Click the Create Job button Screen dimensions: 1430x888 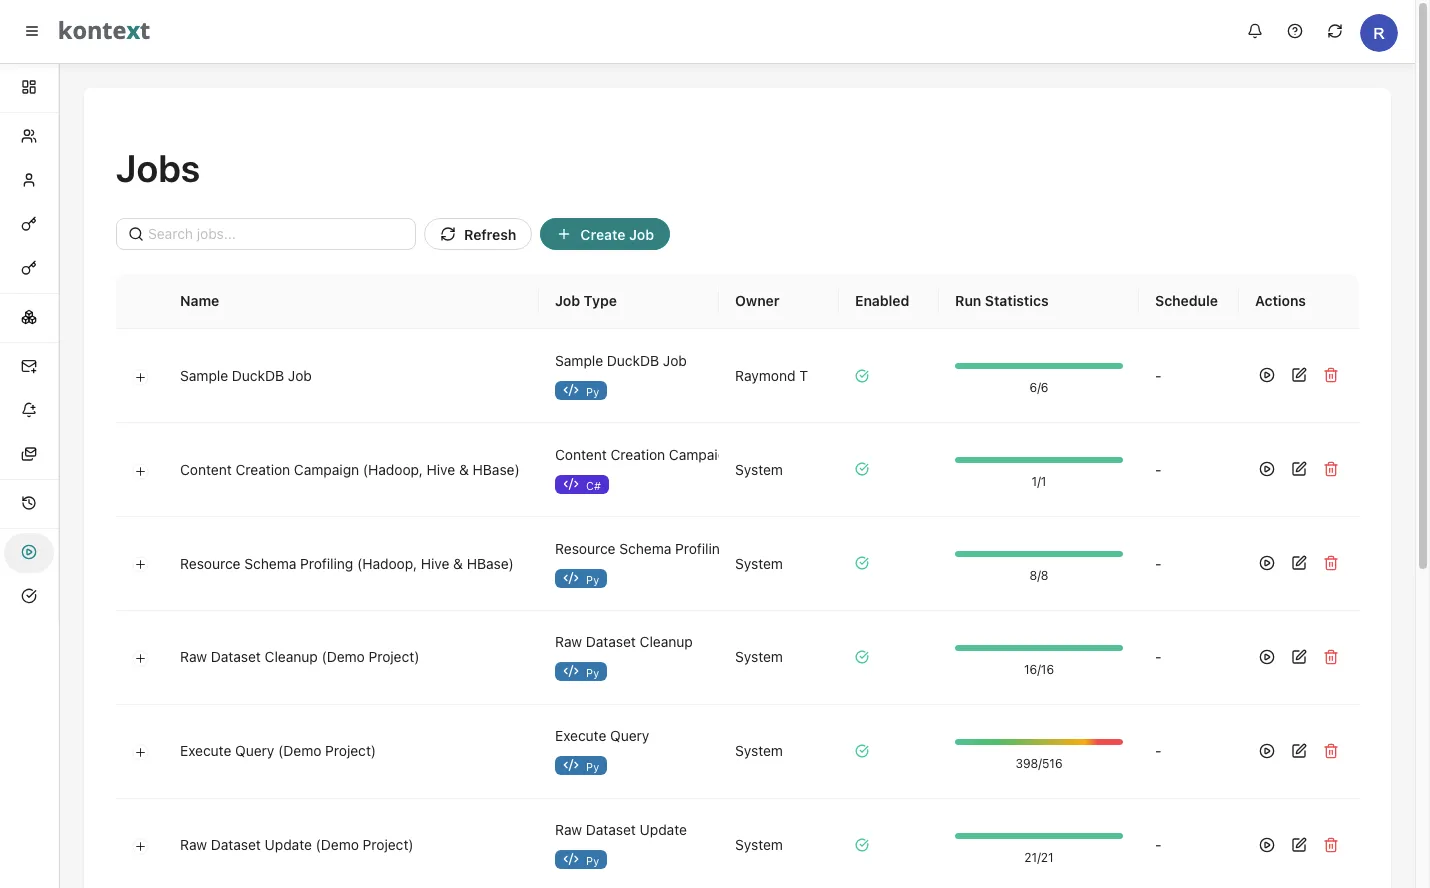(x=604, y=234)
